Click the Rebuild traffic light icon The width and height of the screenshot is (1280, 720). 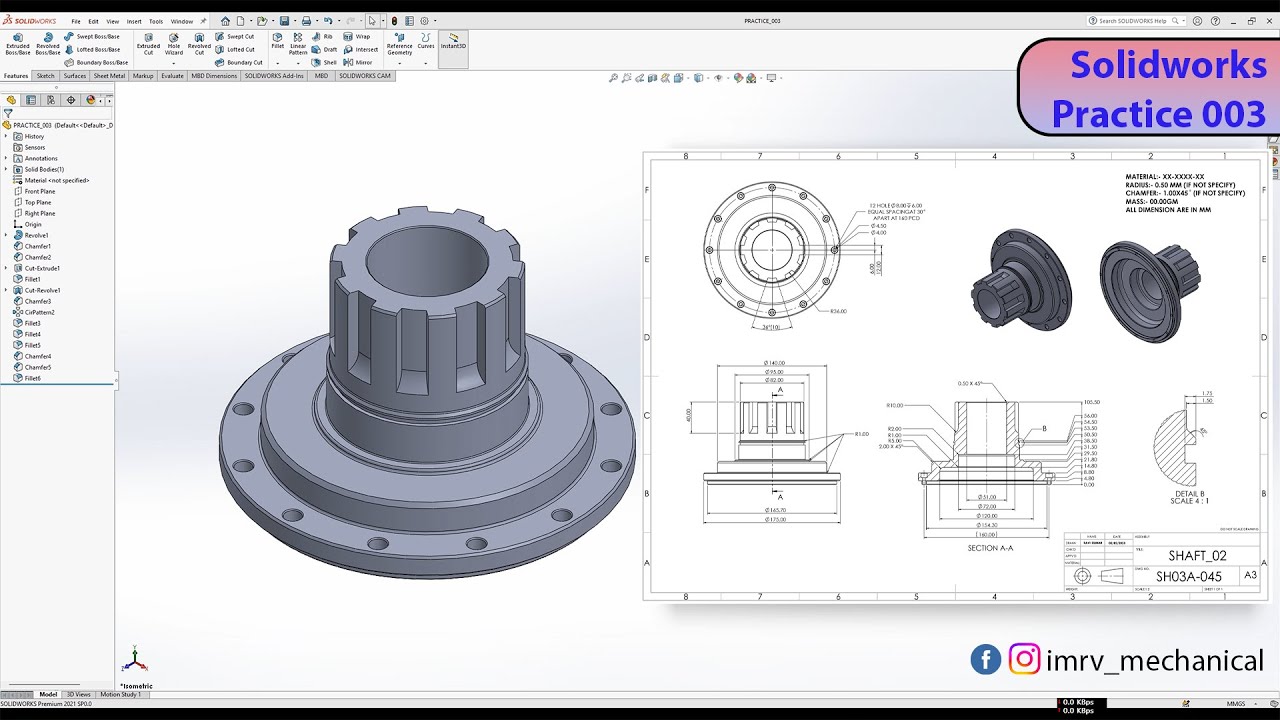pos(394,20)
